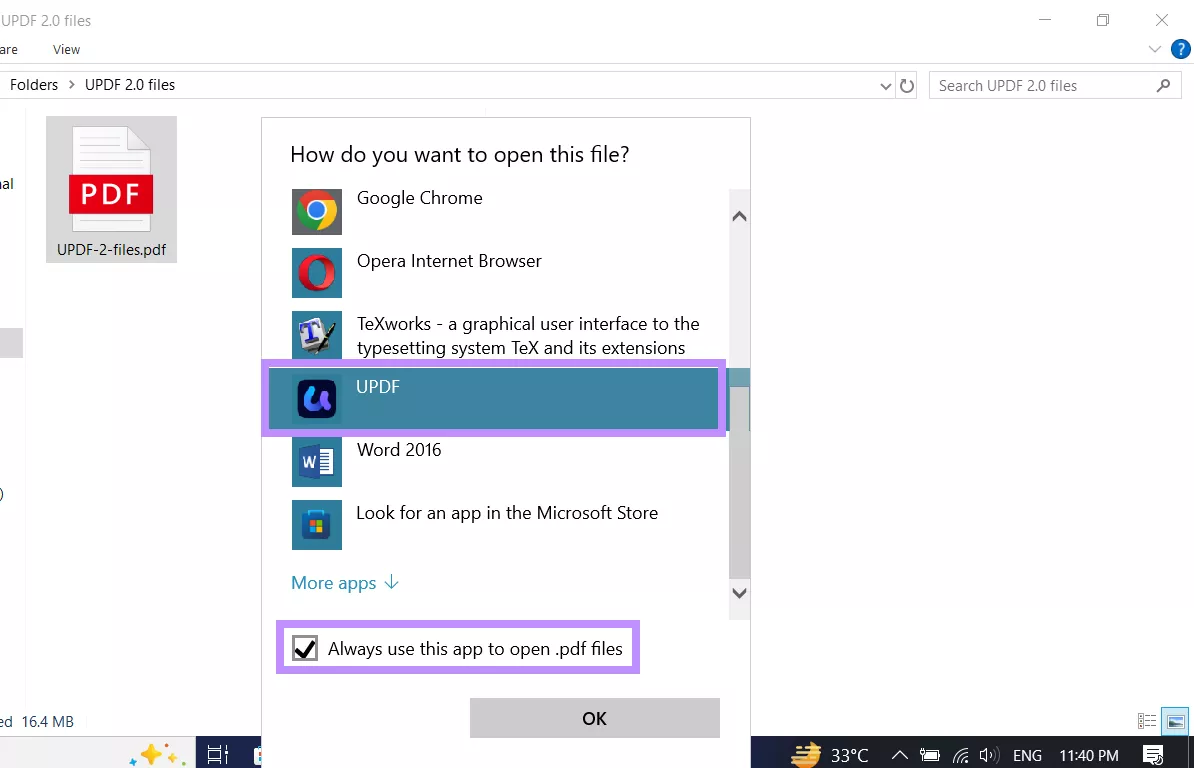Confirm with the OK button
1194x768 pixels.
[x=594, y=718]
